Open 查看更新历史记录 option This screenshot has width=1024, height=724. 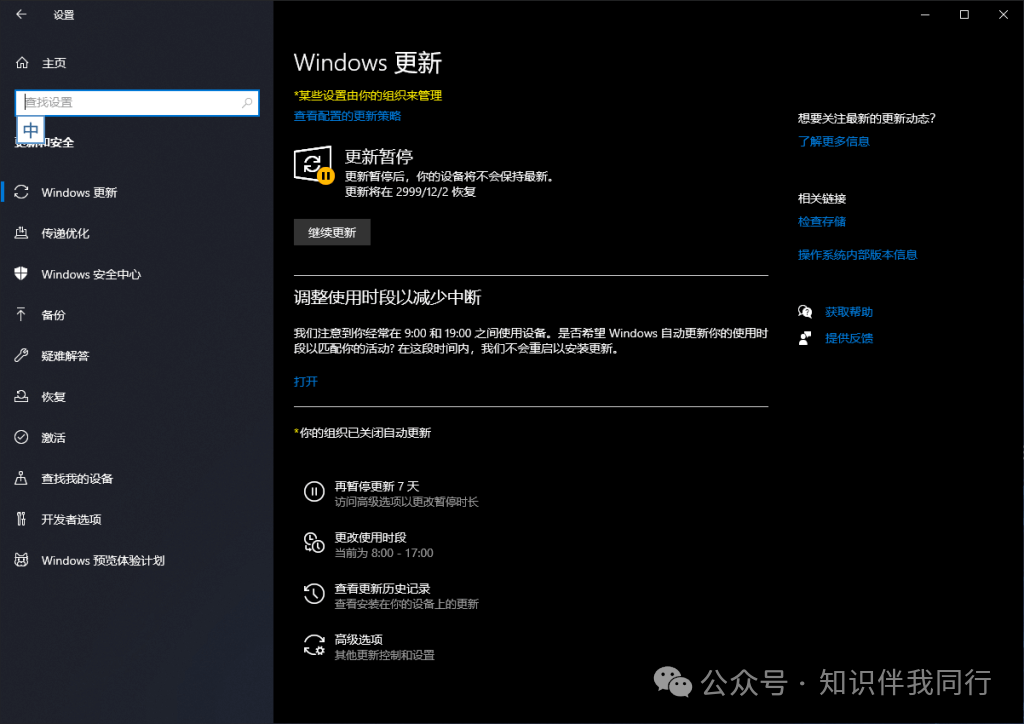pyautogui.click(x=382, y=588)
